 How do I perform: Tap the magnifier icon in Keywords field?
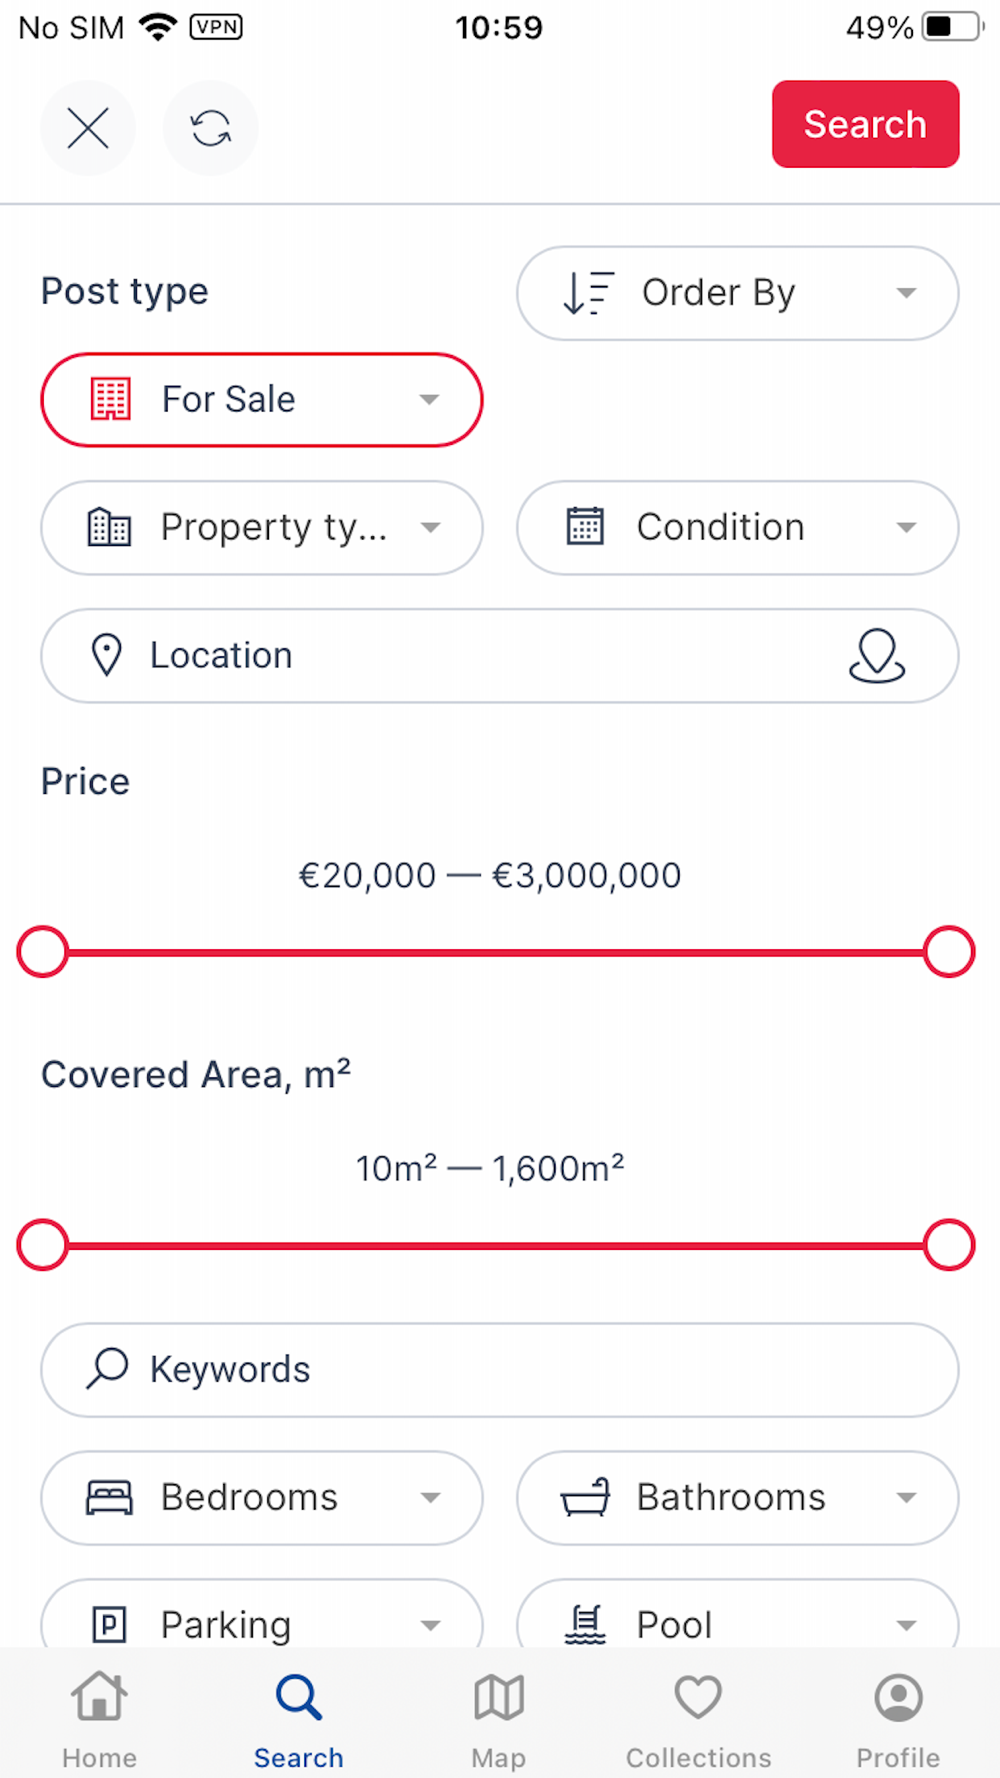107,1368
